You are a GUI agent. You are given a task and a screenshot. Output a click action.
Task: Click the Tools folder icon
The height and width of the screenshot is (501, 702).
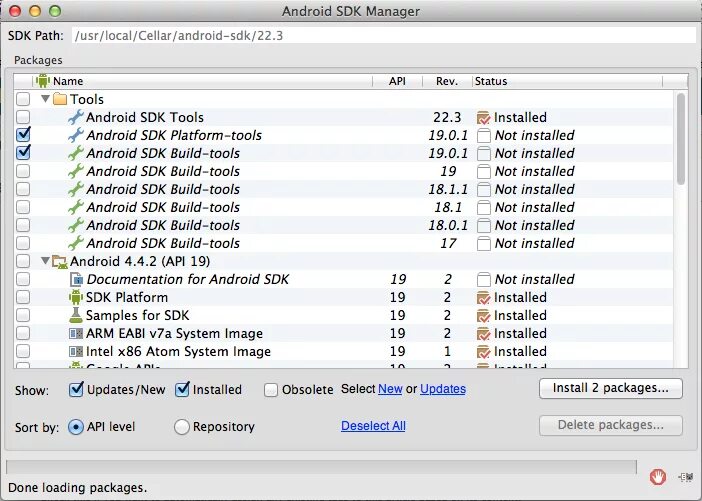pos(59,99)
